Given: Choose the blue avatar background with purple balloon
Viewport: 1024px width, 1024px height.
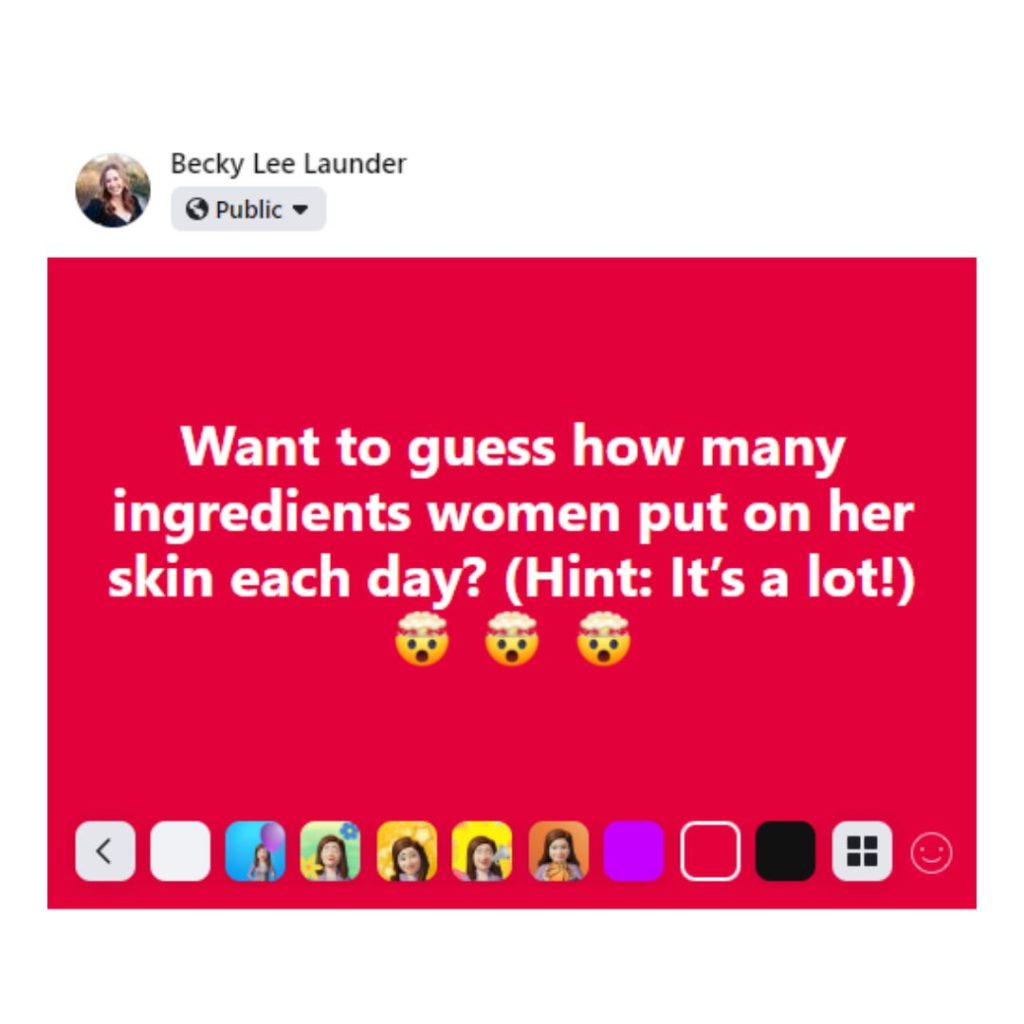Looking at the screenshot, I should (x=255, y=851).
